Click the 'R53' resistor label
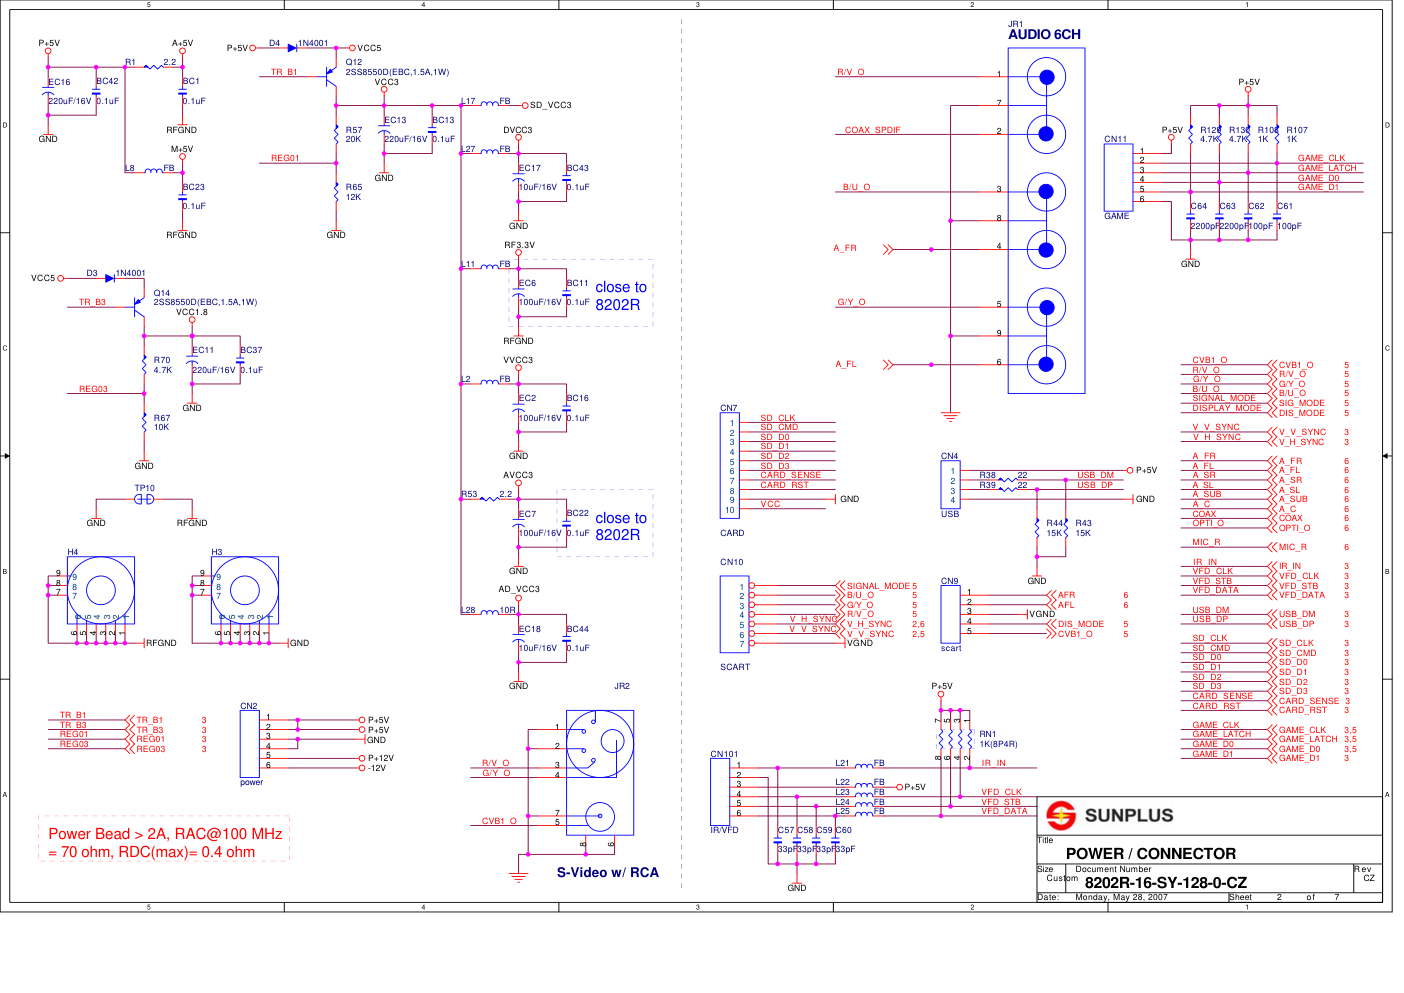 [470, 494]
